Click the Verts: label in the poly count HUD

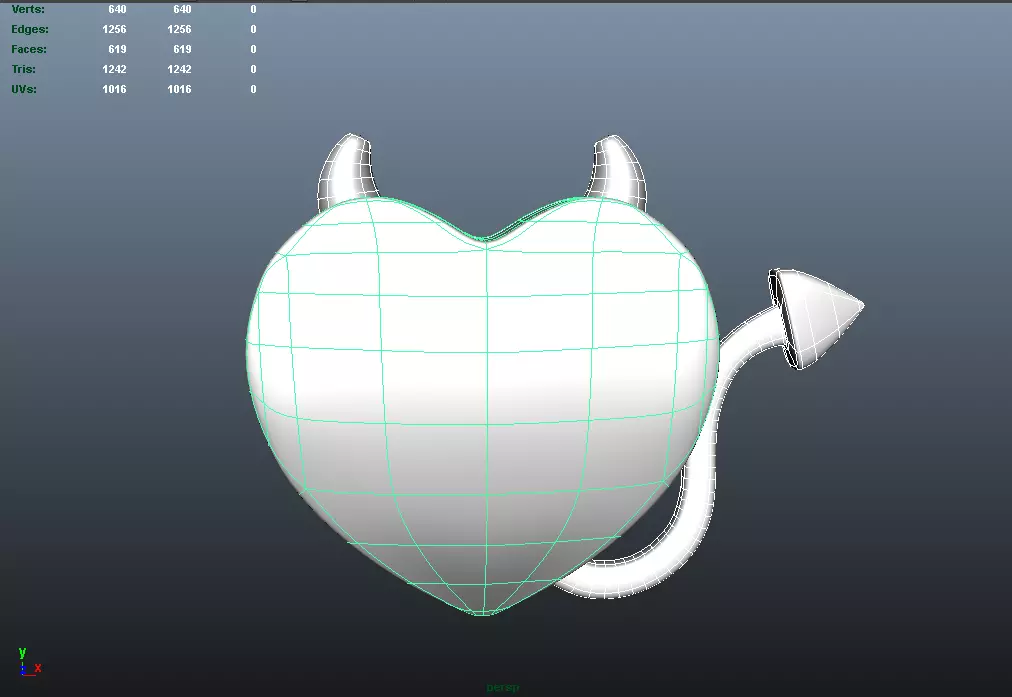[28, 9]
